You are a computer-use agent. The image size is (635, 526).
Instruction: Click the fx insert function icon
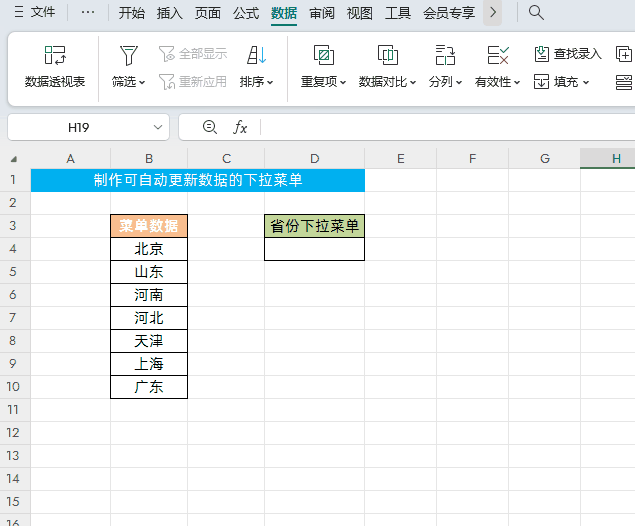tap(240, 128)
